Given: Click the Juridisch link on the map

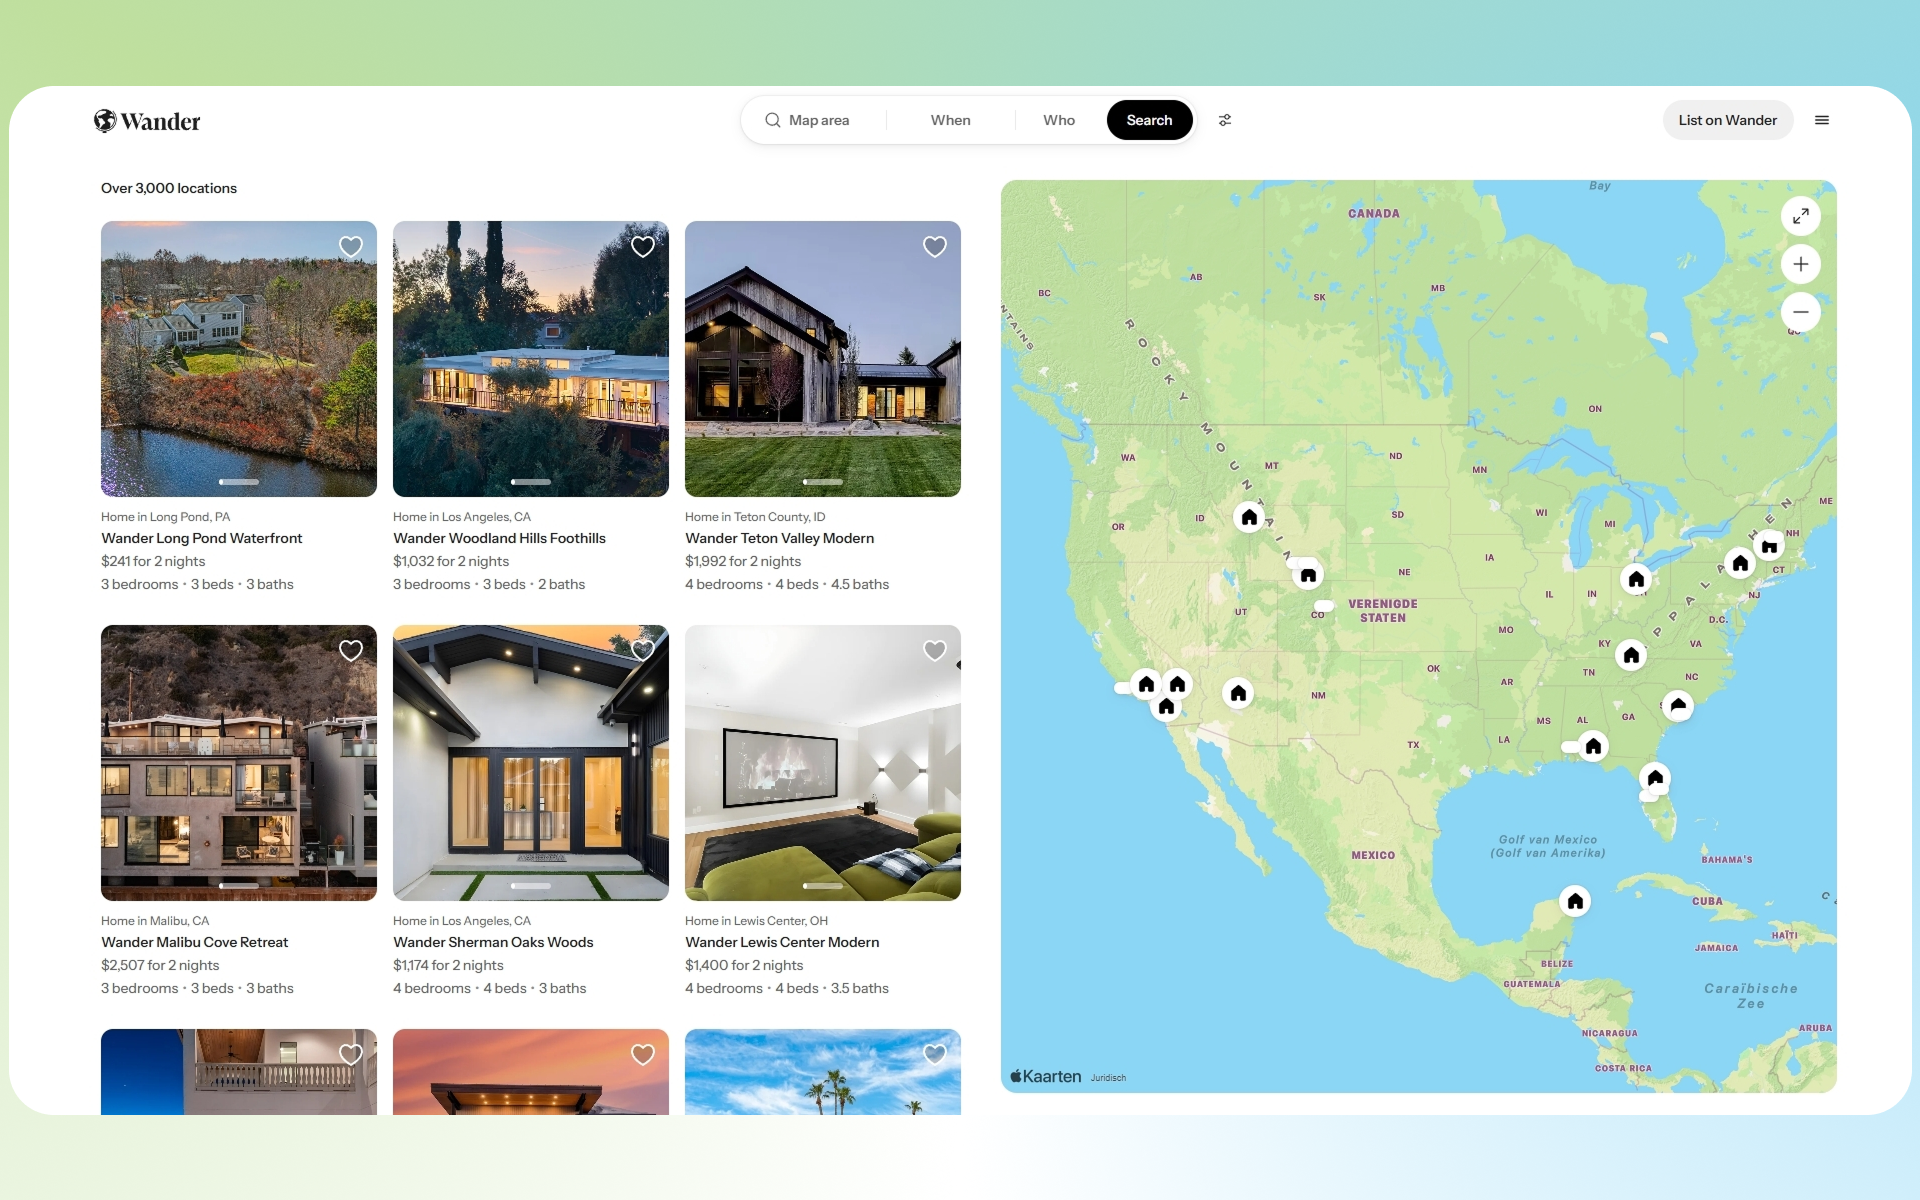Looking at the screenshot, I should (1108, 1078).
